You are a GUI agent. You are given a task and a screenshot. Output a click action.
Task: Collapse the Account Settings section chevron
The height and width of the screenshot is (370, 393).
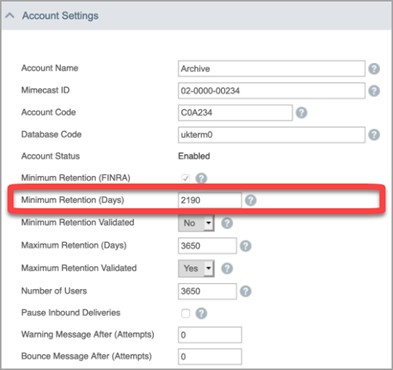point(10,15)
